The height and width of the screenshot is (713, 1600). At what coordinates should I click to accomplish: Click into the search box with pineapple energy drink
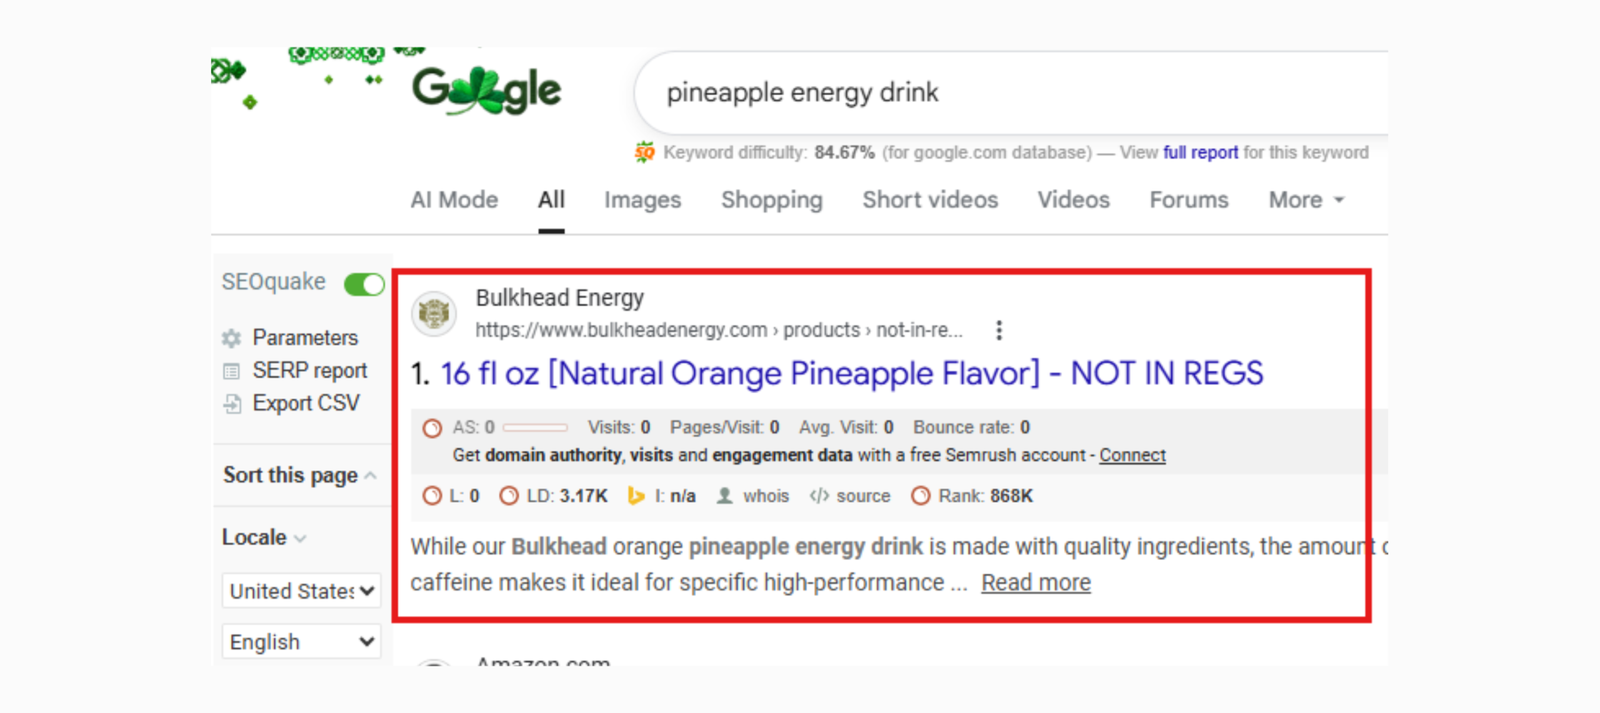point(1000,93)
